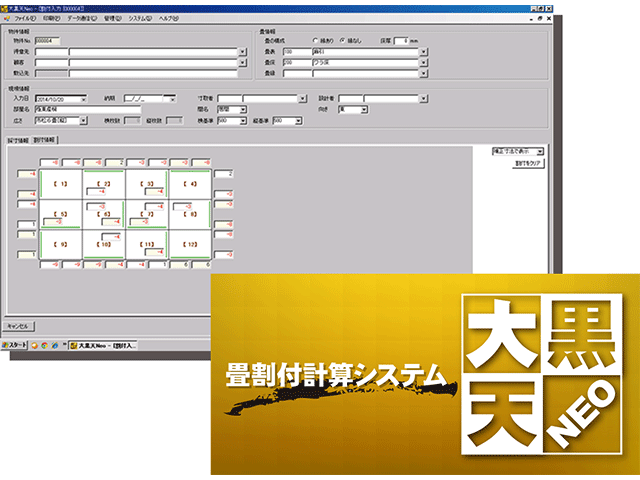Click the app icon in the menu bar
640x480 pixels.
pyautogui.click(x=6, y=18)
